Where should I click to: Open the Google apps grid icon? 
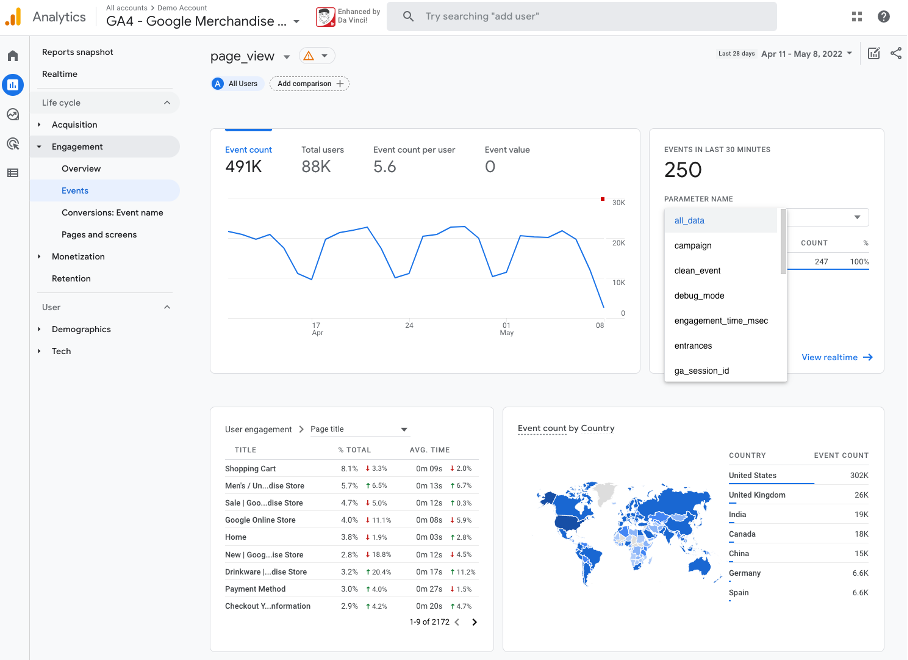855,16
